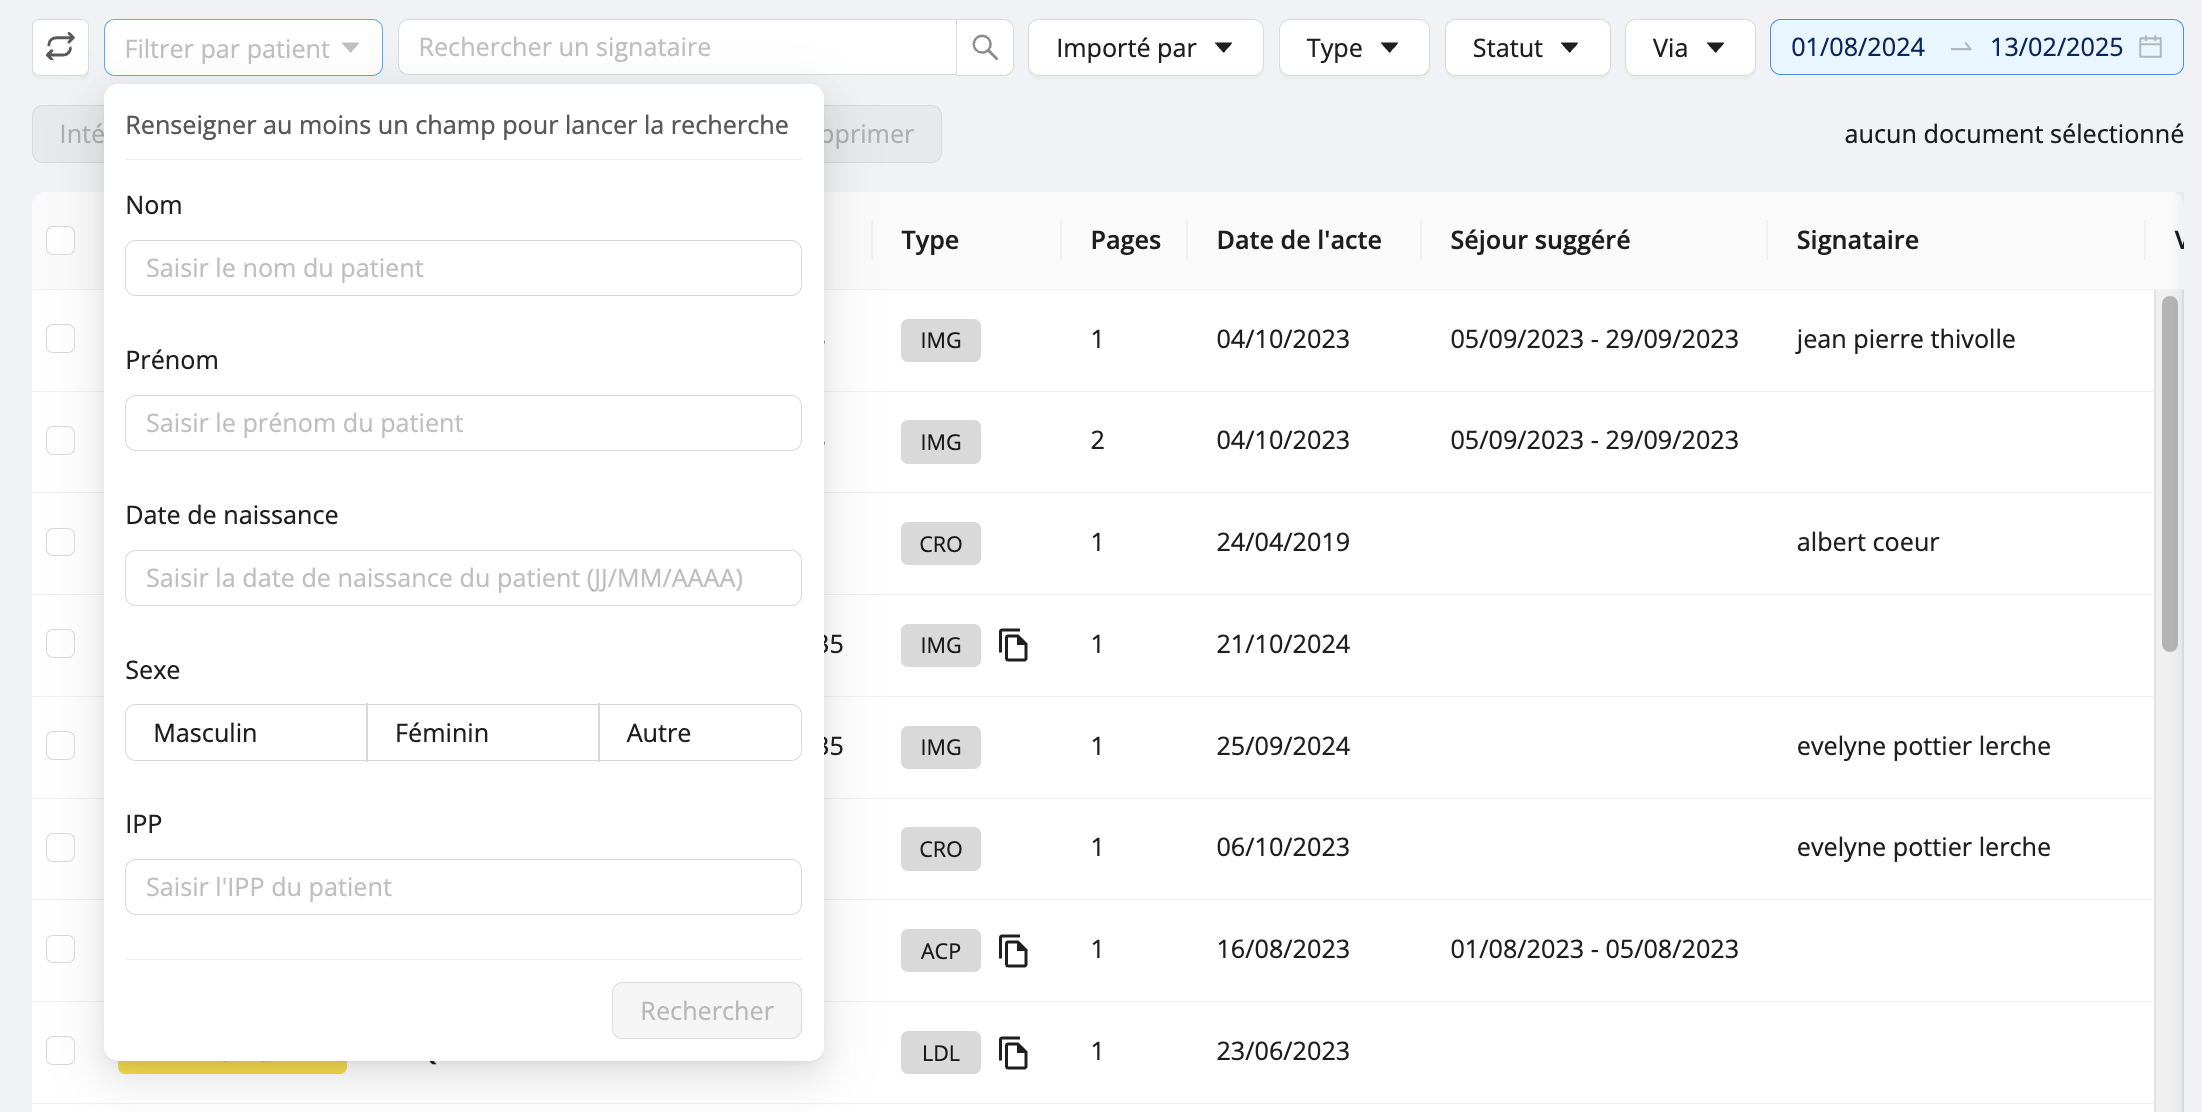Click the date 24/04/2019
The width and height of the screenshot is (2202, 1112).
pyautogui.click(x=1283, y=542)
